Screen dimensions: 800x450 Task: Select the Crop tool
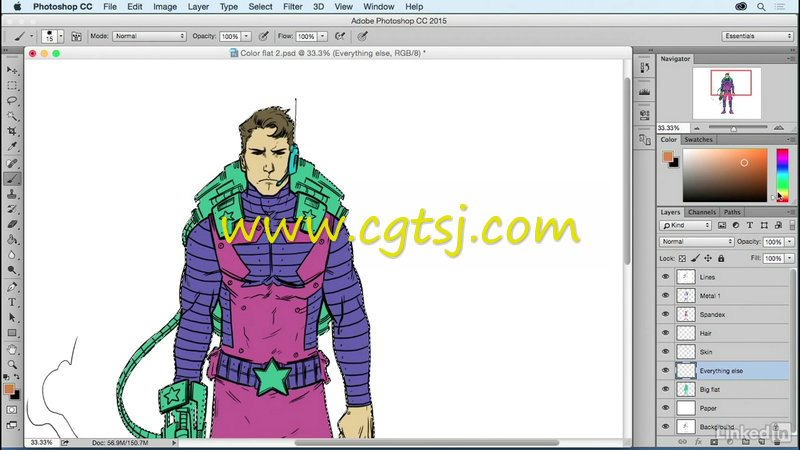pos(12,131)
